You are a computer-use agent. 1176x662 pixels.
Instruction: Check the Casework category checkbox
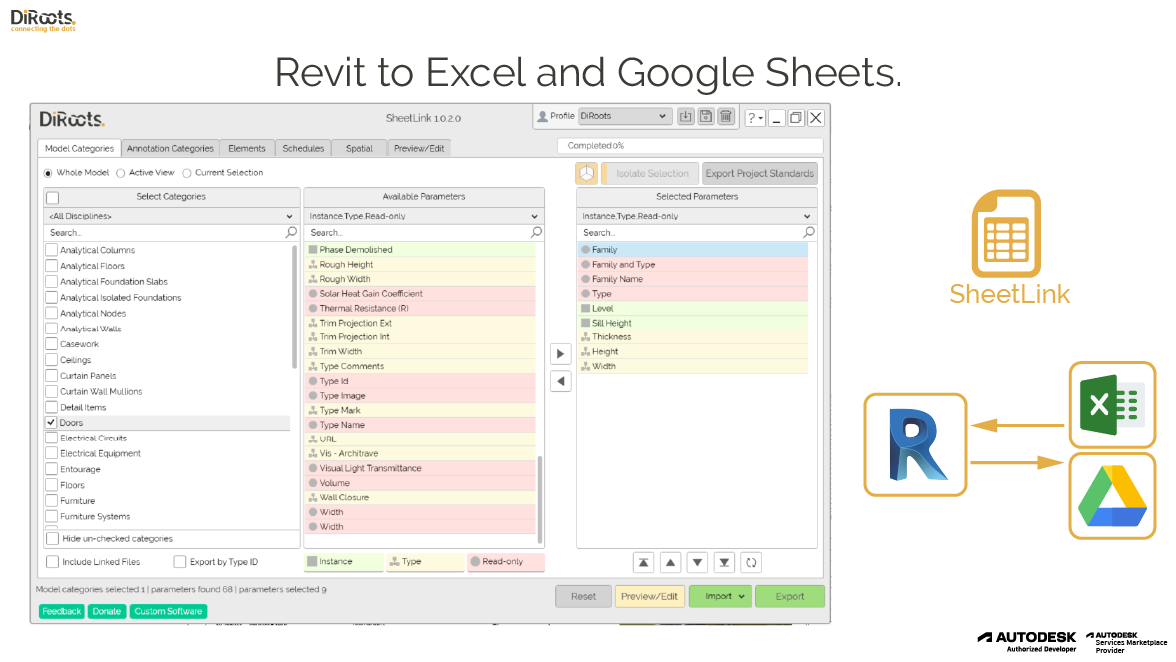coord(52,344)
